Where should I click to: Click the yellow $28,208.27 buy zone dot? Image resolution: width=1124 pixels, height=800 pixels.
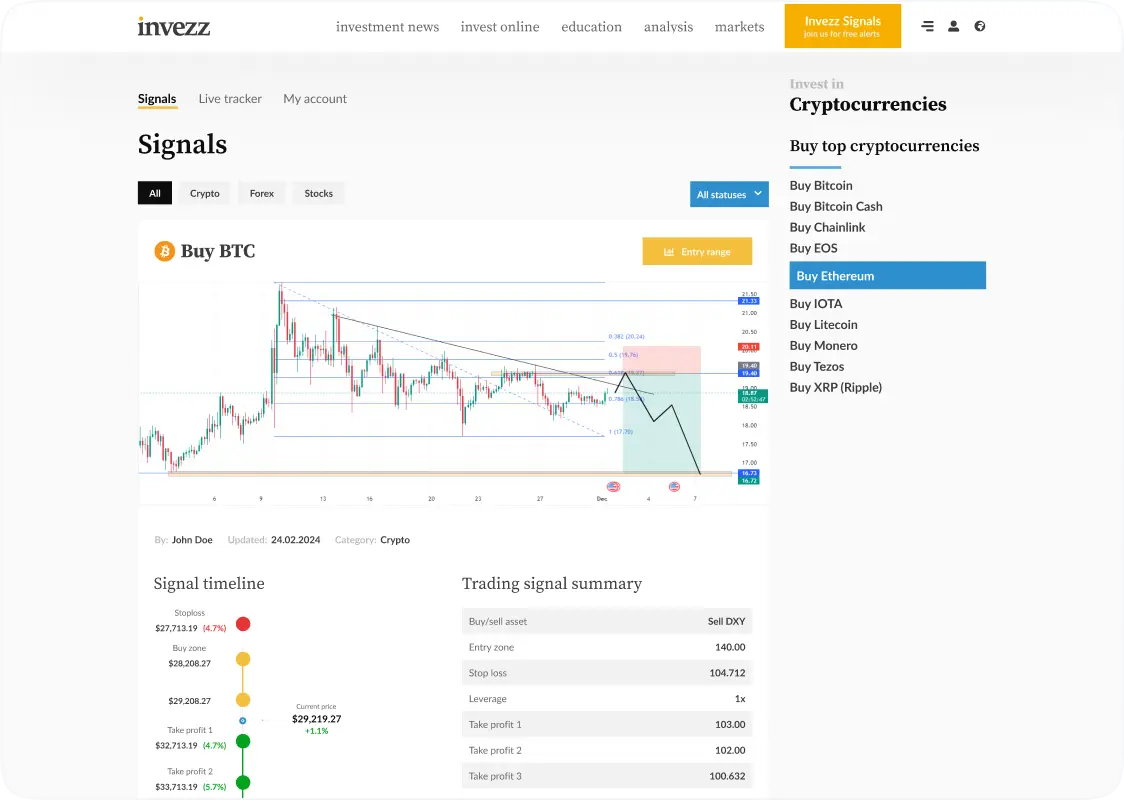point(243,659)
